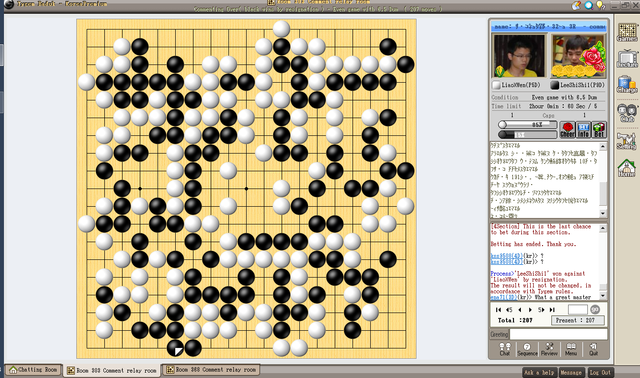
Task: Jump to the first move
Action: point(498,310)
